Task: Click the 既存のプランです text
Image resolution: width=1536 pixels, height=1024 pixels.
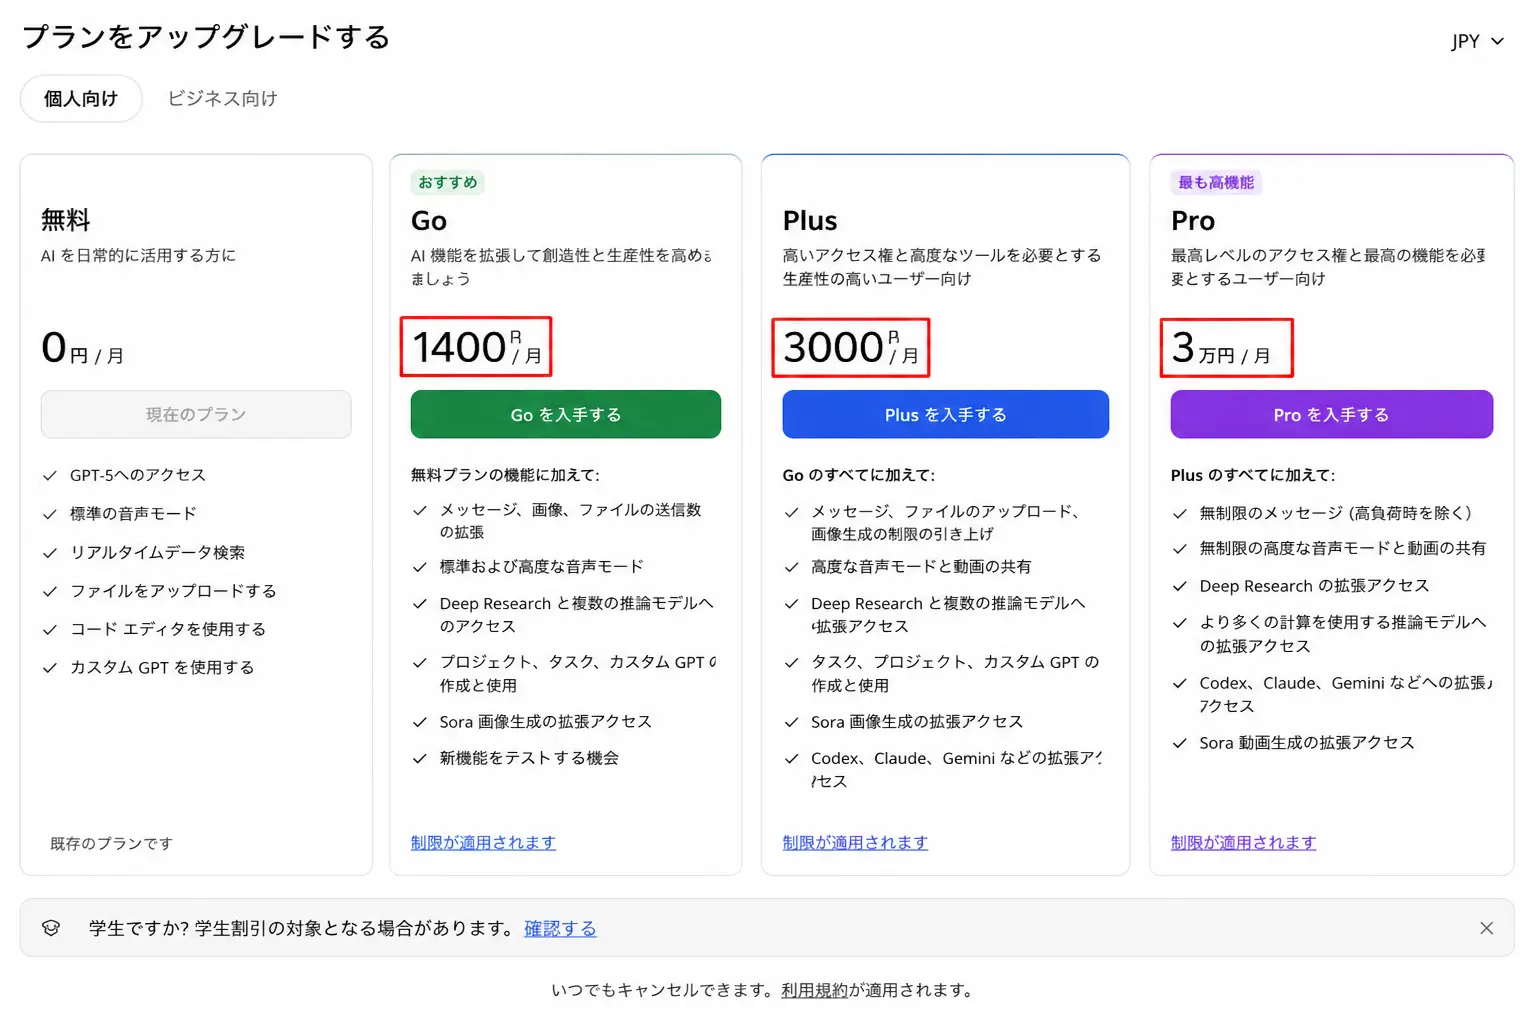Action: [x=111, y=844]
